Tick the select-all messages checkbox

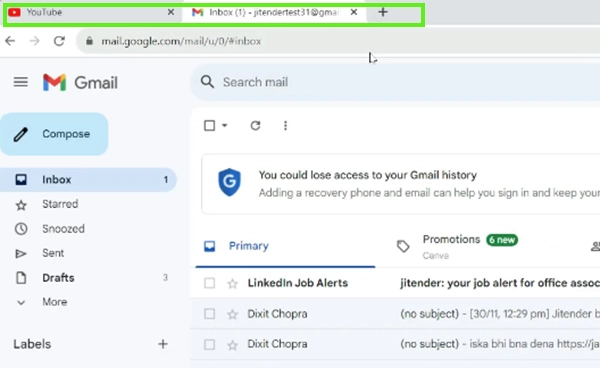209,125
